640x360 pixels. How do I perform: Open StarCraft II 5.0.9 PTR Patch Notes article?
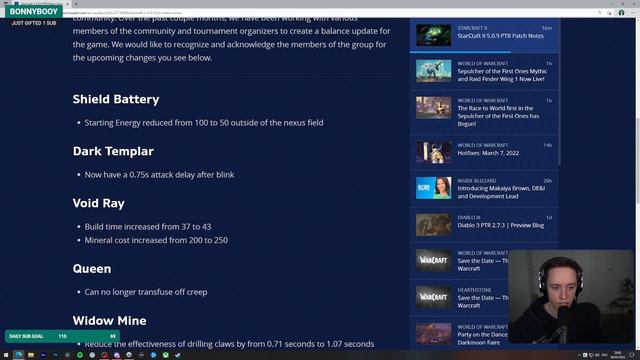[500, 36]
